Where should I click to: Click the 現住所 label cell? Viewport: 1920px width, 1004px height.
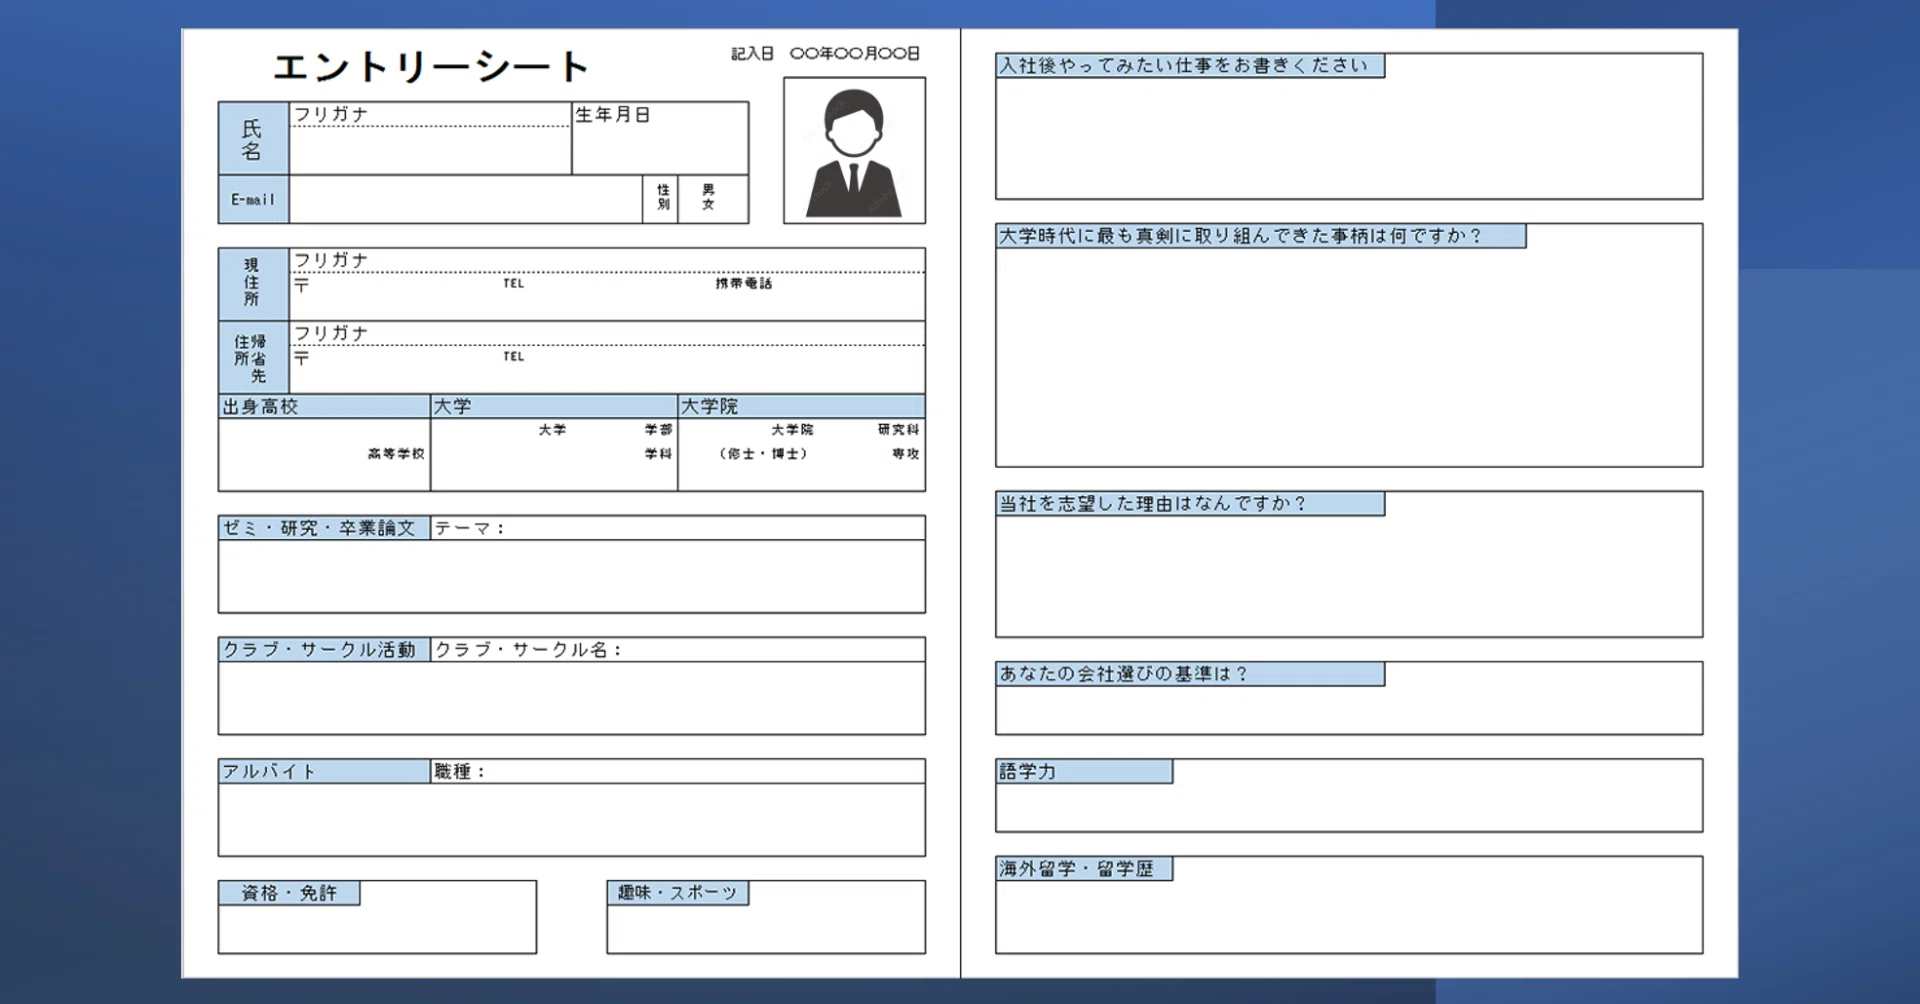point(253,284)
